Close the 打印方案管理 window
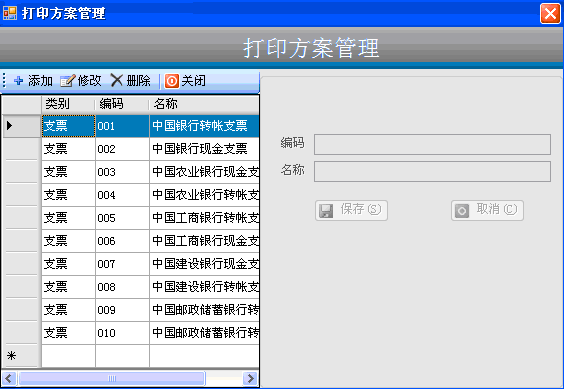 click(550, 14)
